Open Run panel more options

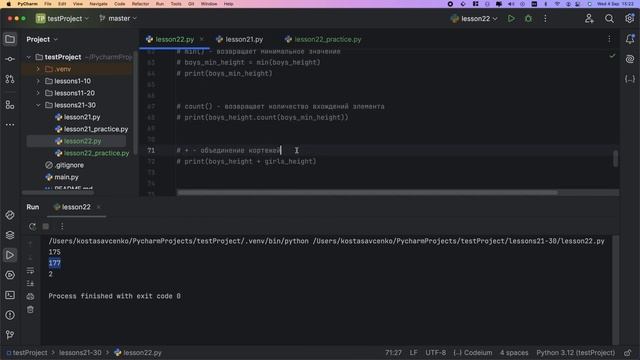(x=62, y=227)
